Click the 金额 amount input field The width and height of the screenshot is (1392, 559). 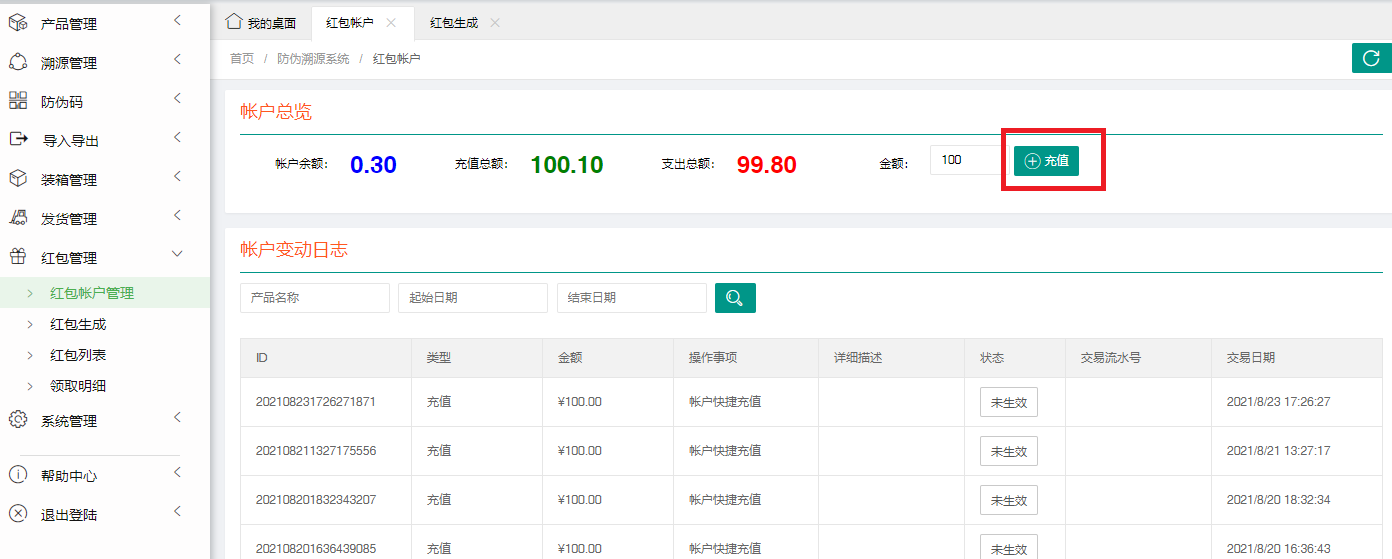[x=963, y=160]
